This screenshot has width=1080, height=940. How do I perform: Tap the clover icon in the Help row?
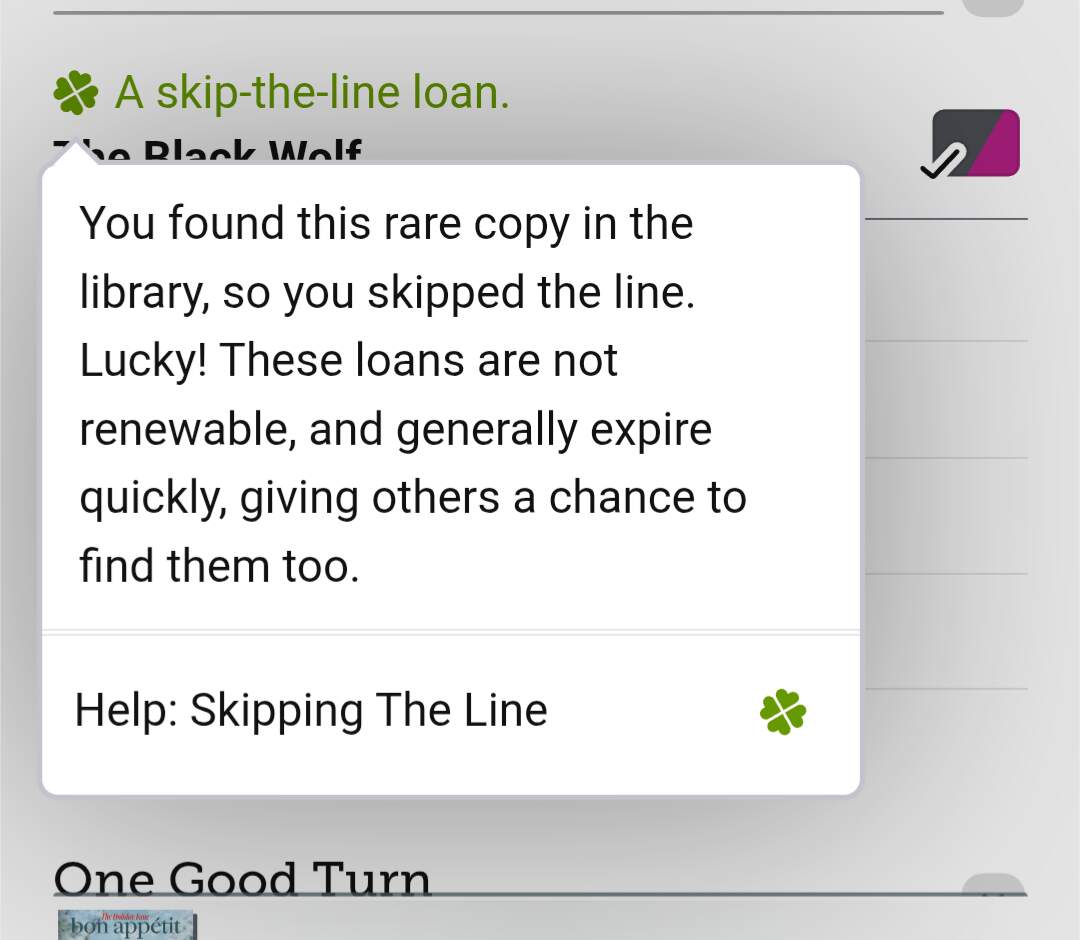pyautogui.click(x=783, y=712)
